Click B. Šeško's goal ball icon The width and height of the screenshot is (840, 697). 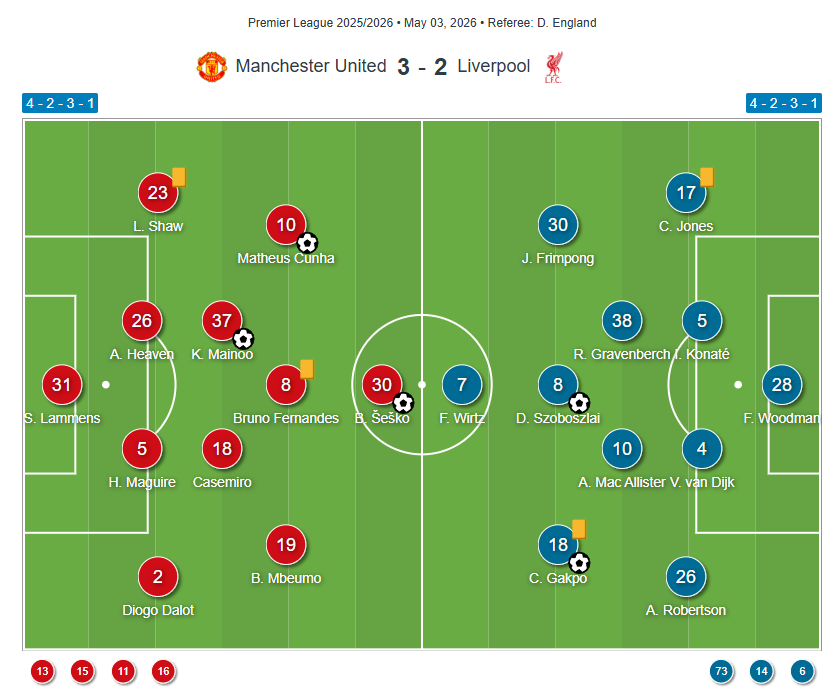(403, 403)
